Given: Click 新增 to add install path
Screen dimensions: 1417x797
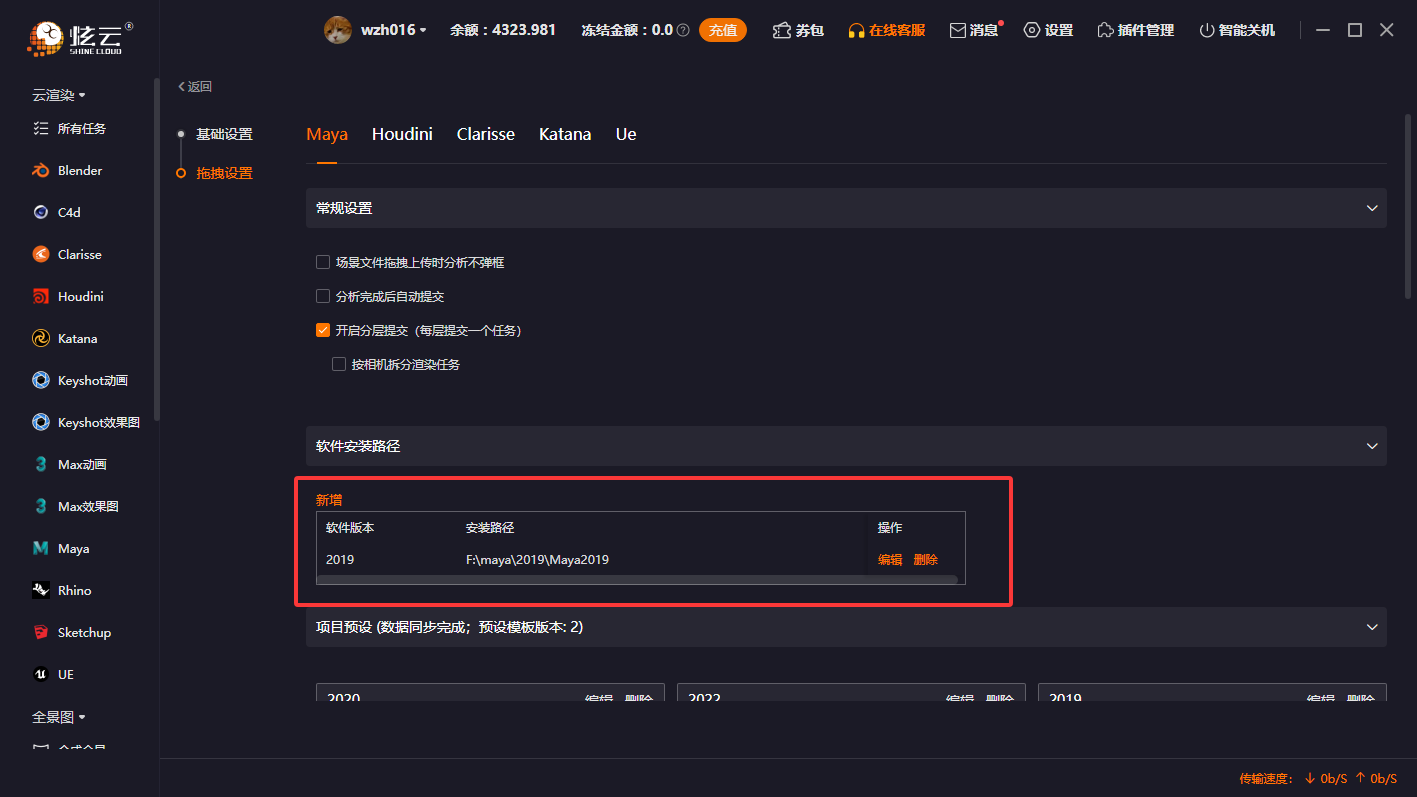Looking at the screenshot, I should [329, 500].
